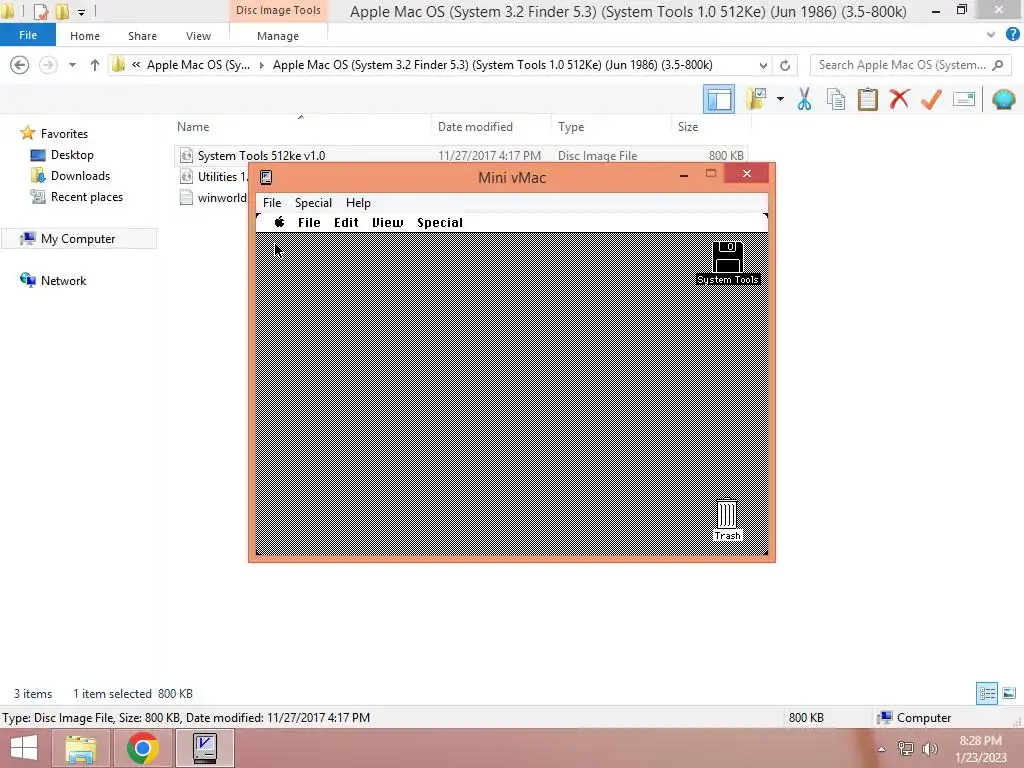
Task: Switch to details view icon in status bar
Action: (987, 693)
